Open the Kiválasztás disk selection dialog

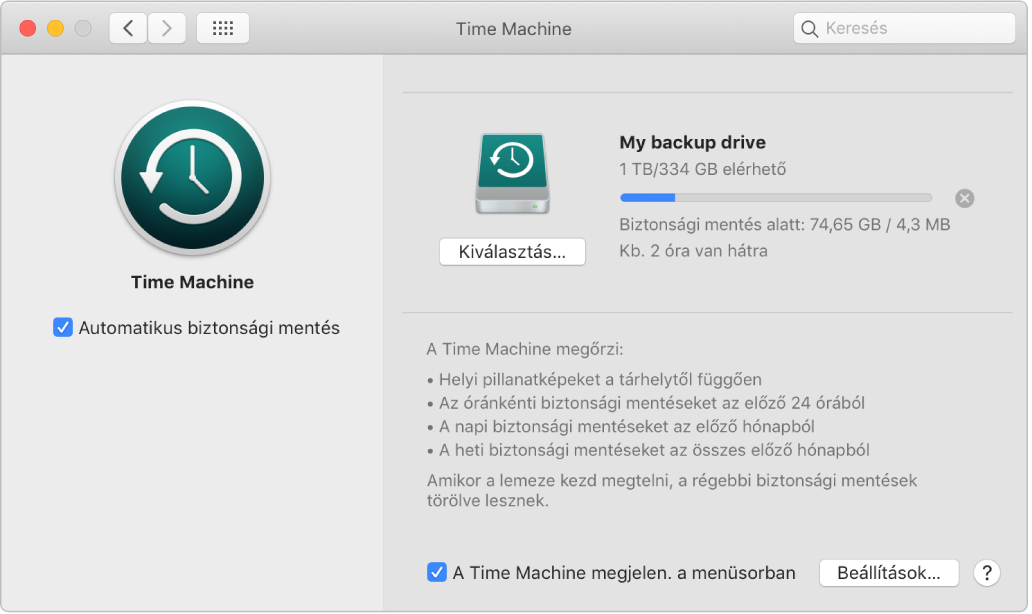click(x=512, y=251)
